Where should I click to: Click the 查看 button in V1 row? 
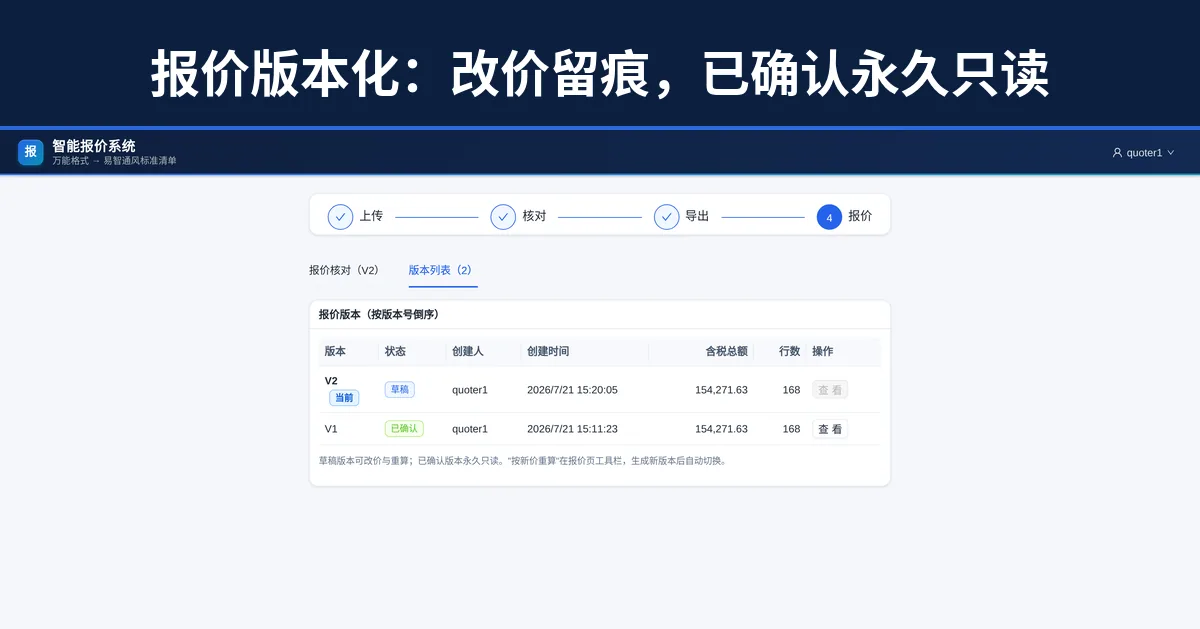830,429
